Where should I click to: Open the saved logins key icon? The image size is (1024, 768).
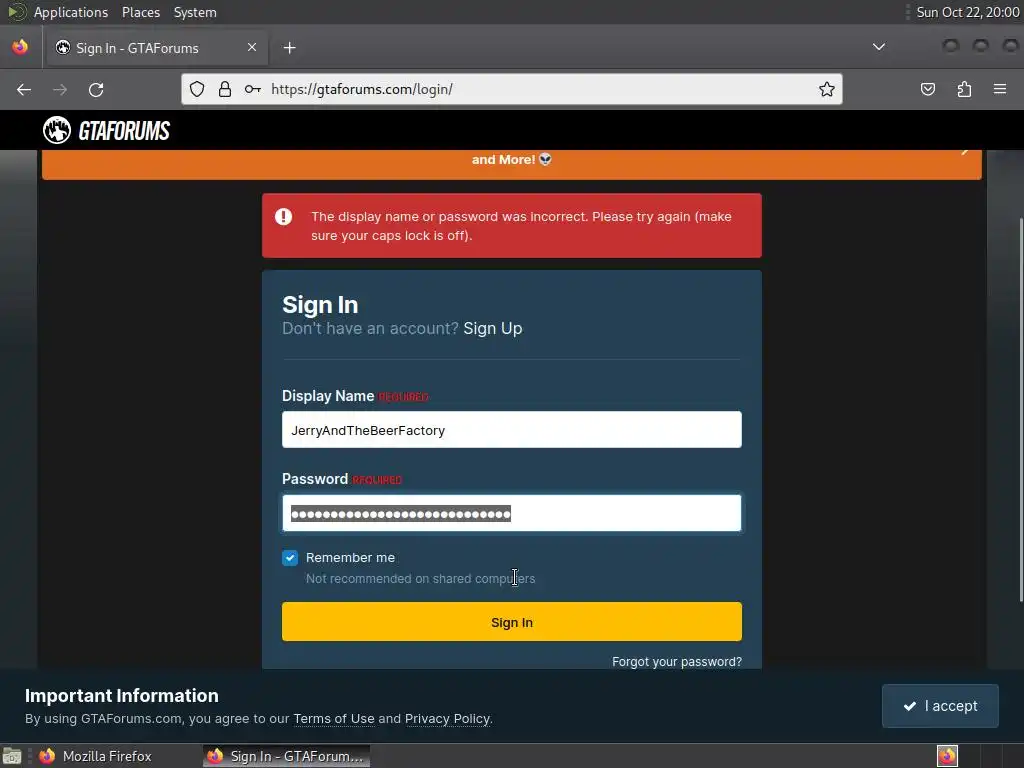tap(253, 89)
